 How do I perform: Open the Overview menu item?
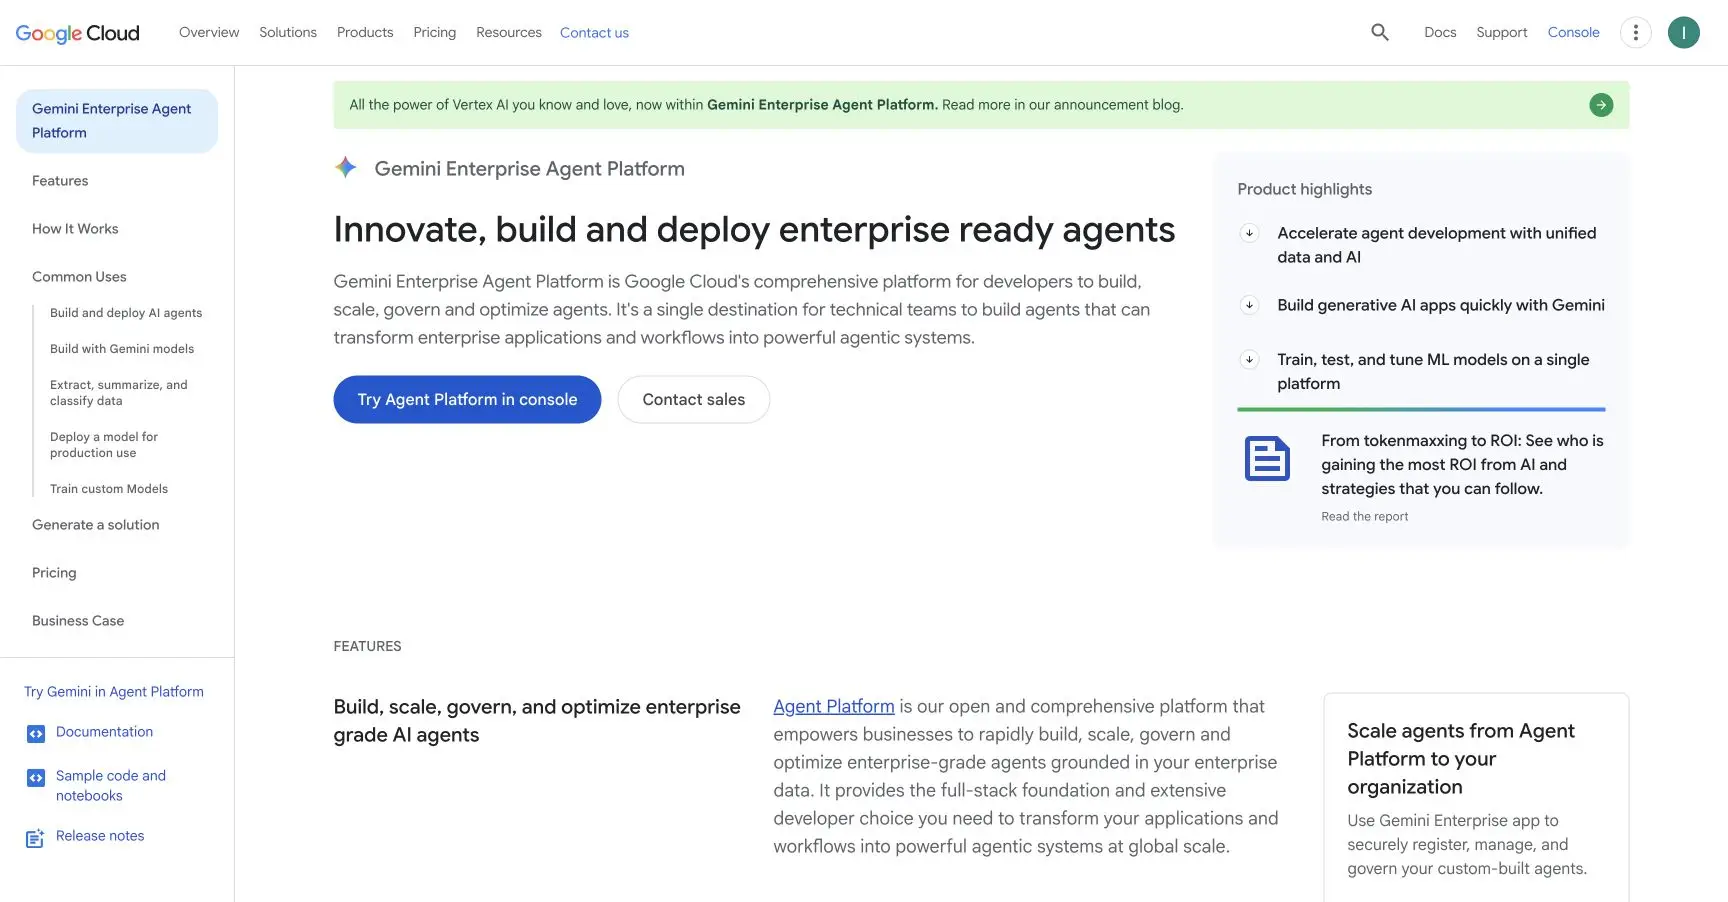(x=209, y=32)
